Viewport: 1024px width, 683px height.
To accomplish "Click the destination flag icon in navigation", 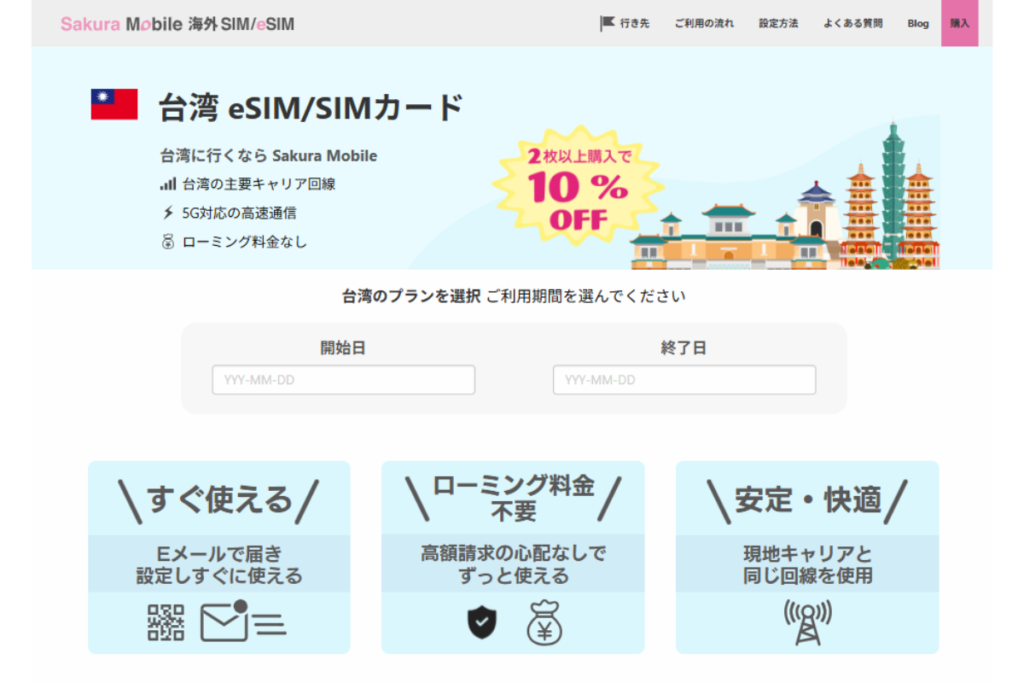I will point(607,24).
